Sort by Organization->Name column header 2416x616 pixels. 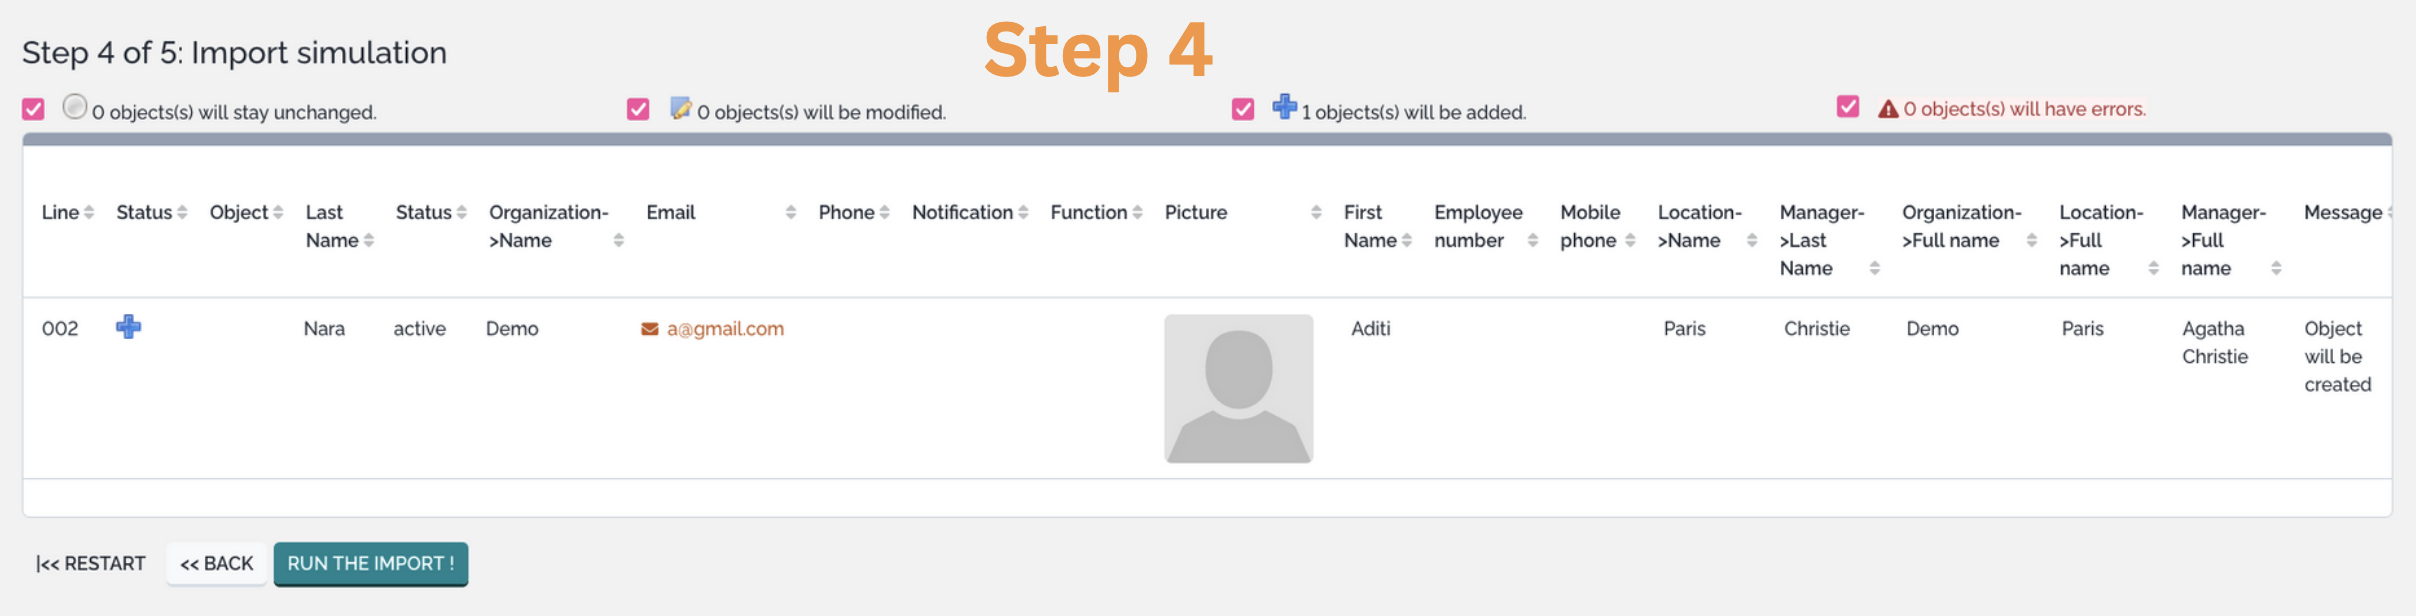(548, 226)
